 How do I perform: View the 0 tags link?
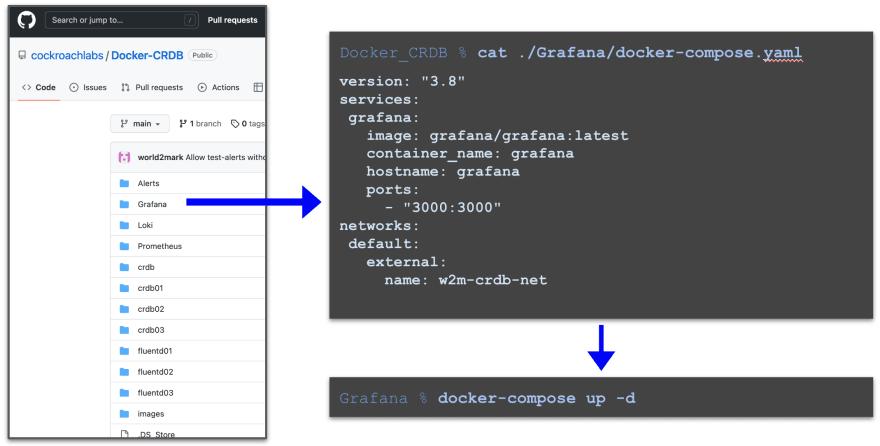tap(248, 123)
